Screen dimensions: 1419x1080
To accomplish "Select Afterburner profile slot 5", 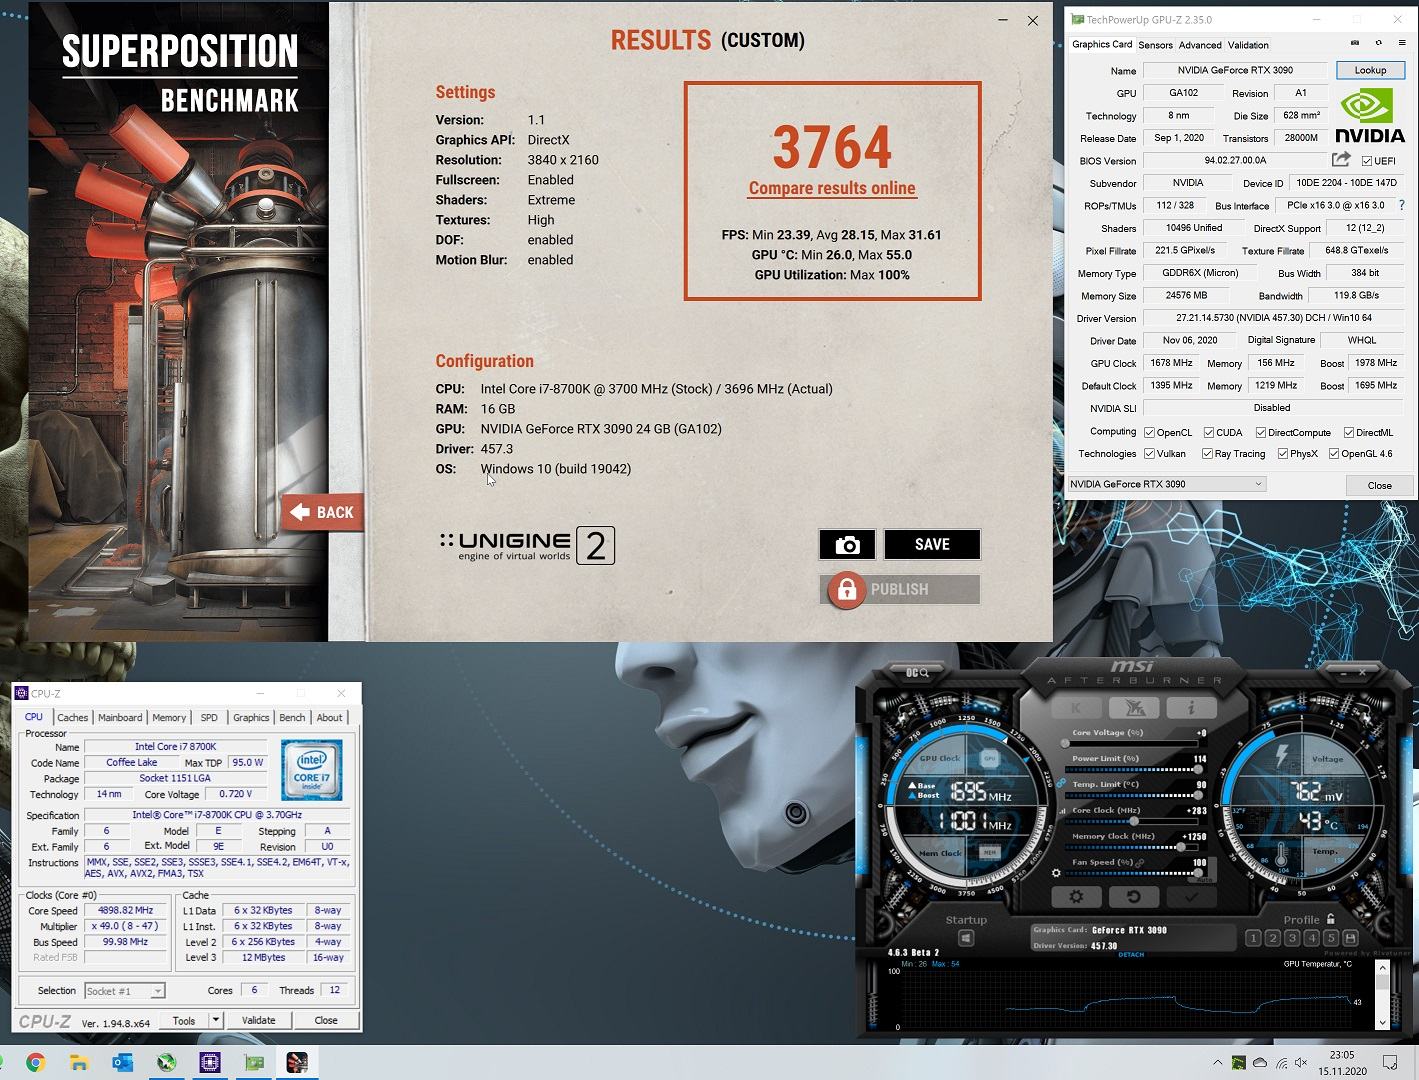I will [1331, 938].
